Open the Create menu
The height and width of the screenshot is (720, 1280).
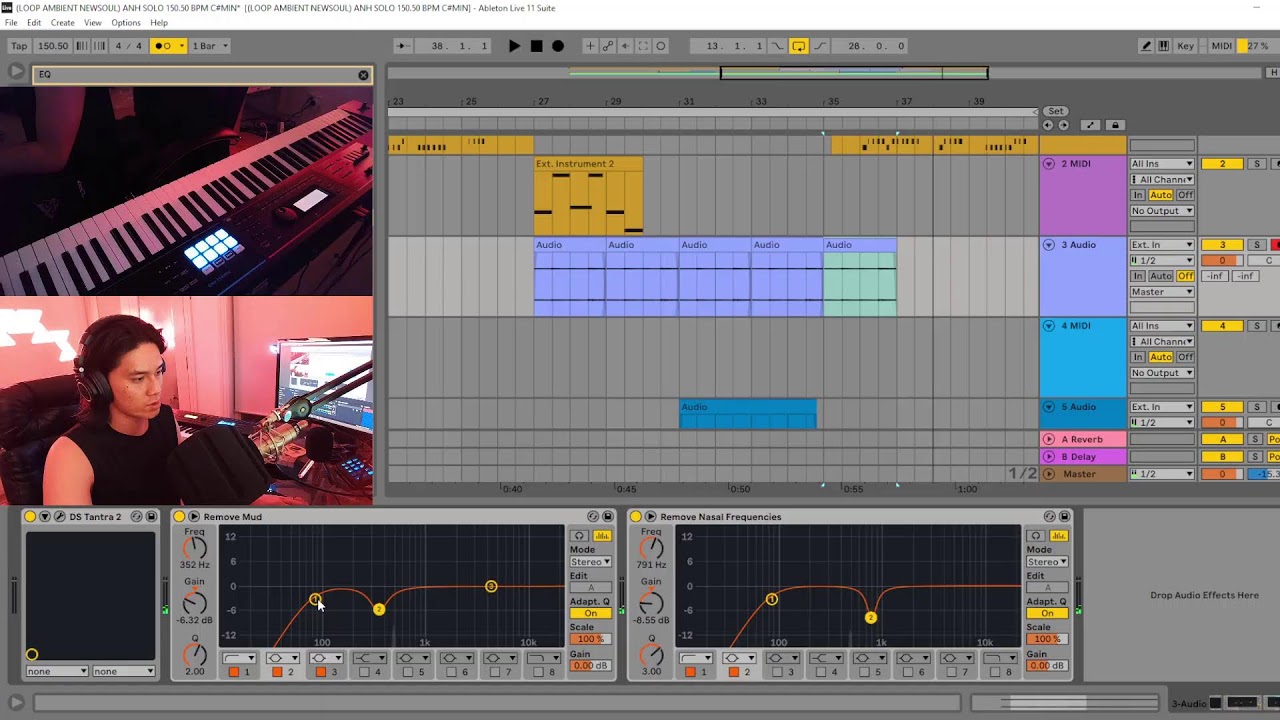tap(62, 22)
